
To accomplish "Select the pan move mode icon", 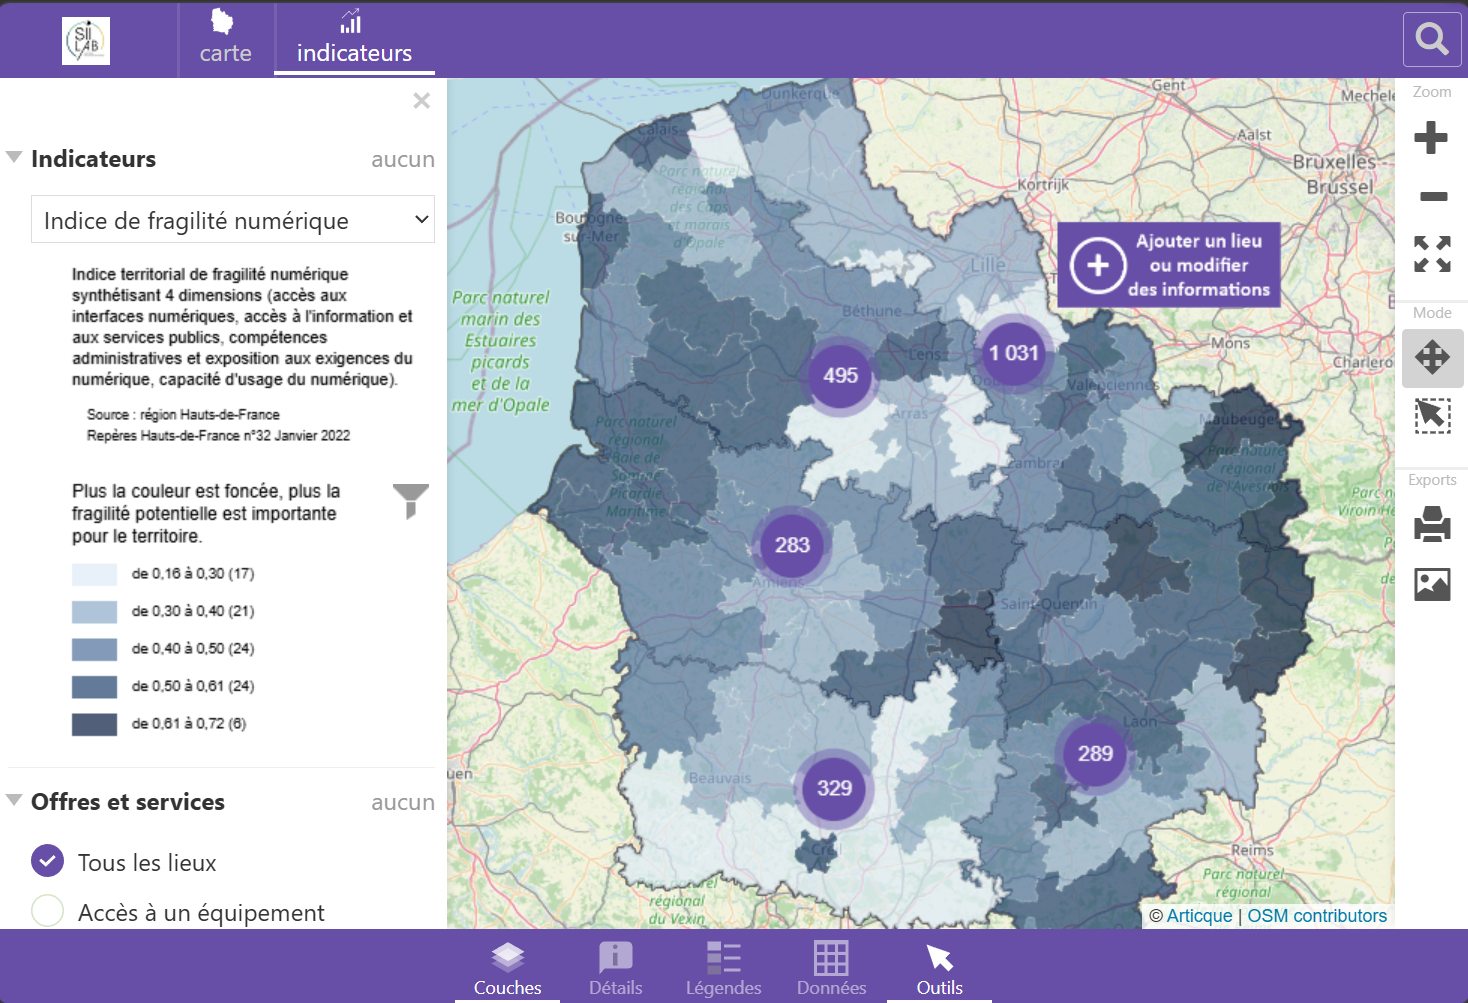I will (x=1432, y=357).
